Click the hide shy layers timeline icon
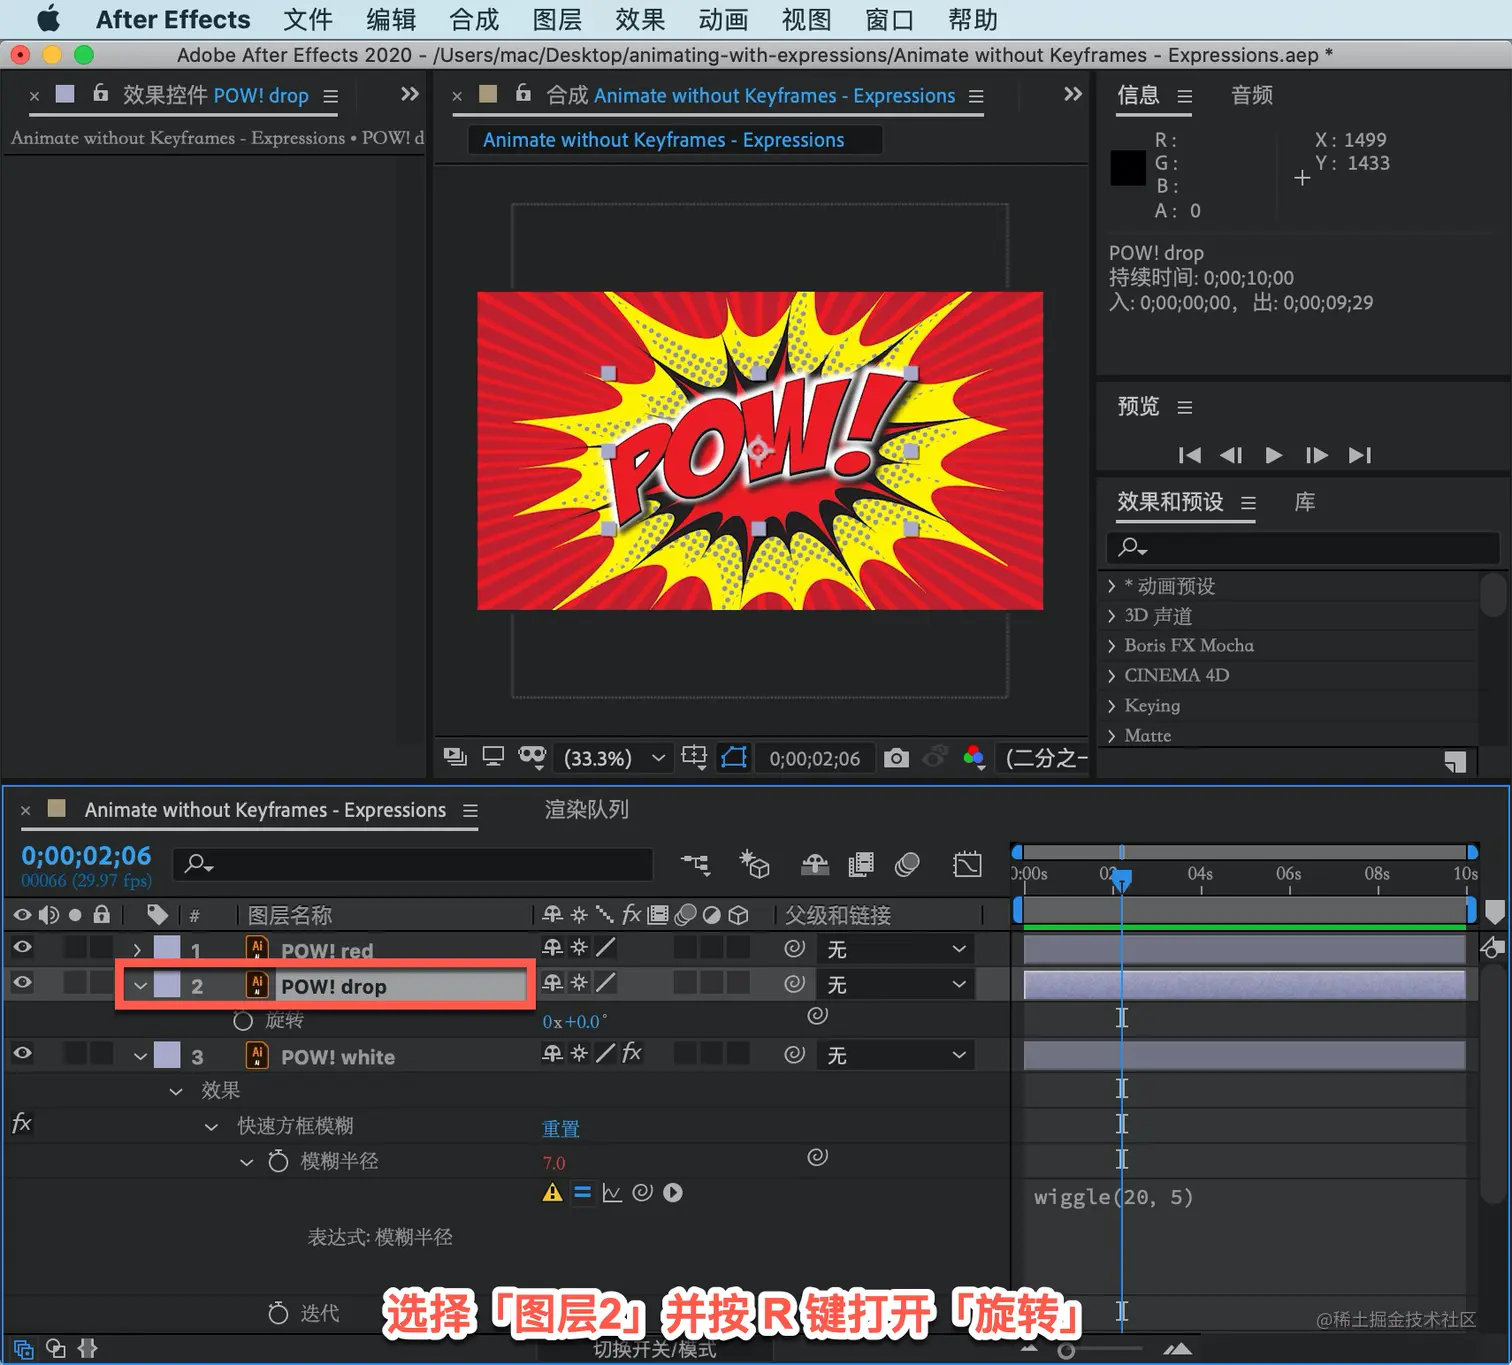This screenshot has width=1512, height=1365. tap(815, 864)
